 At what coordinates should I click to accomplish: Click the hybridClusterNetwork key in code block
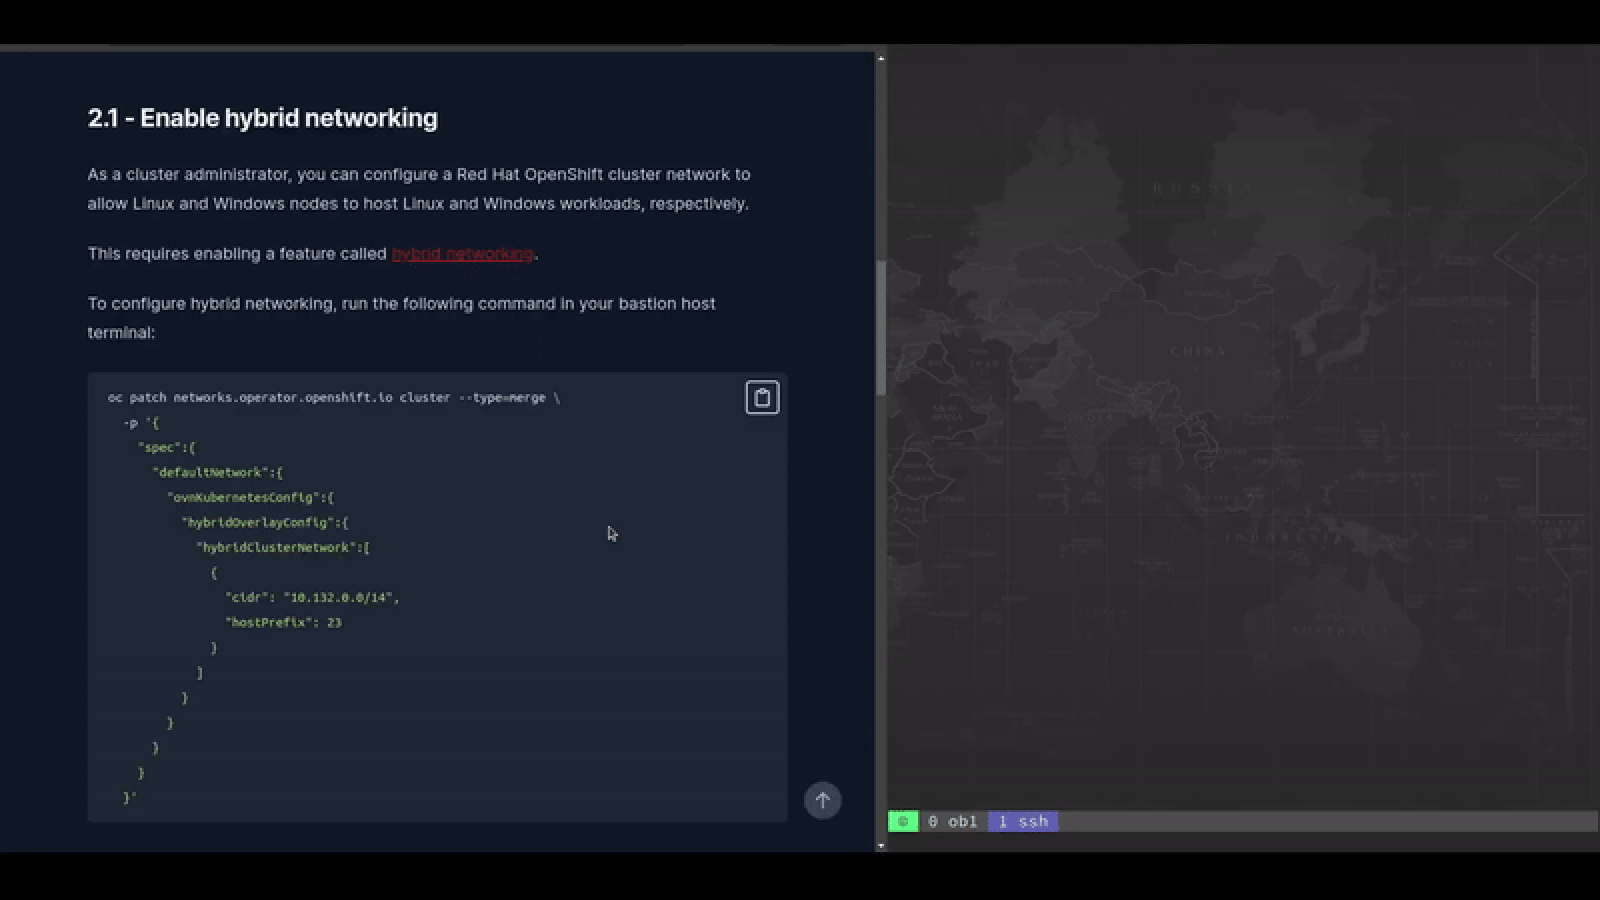point(283,547)
